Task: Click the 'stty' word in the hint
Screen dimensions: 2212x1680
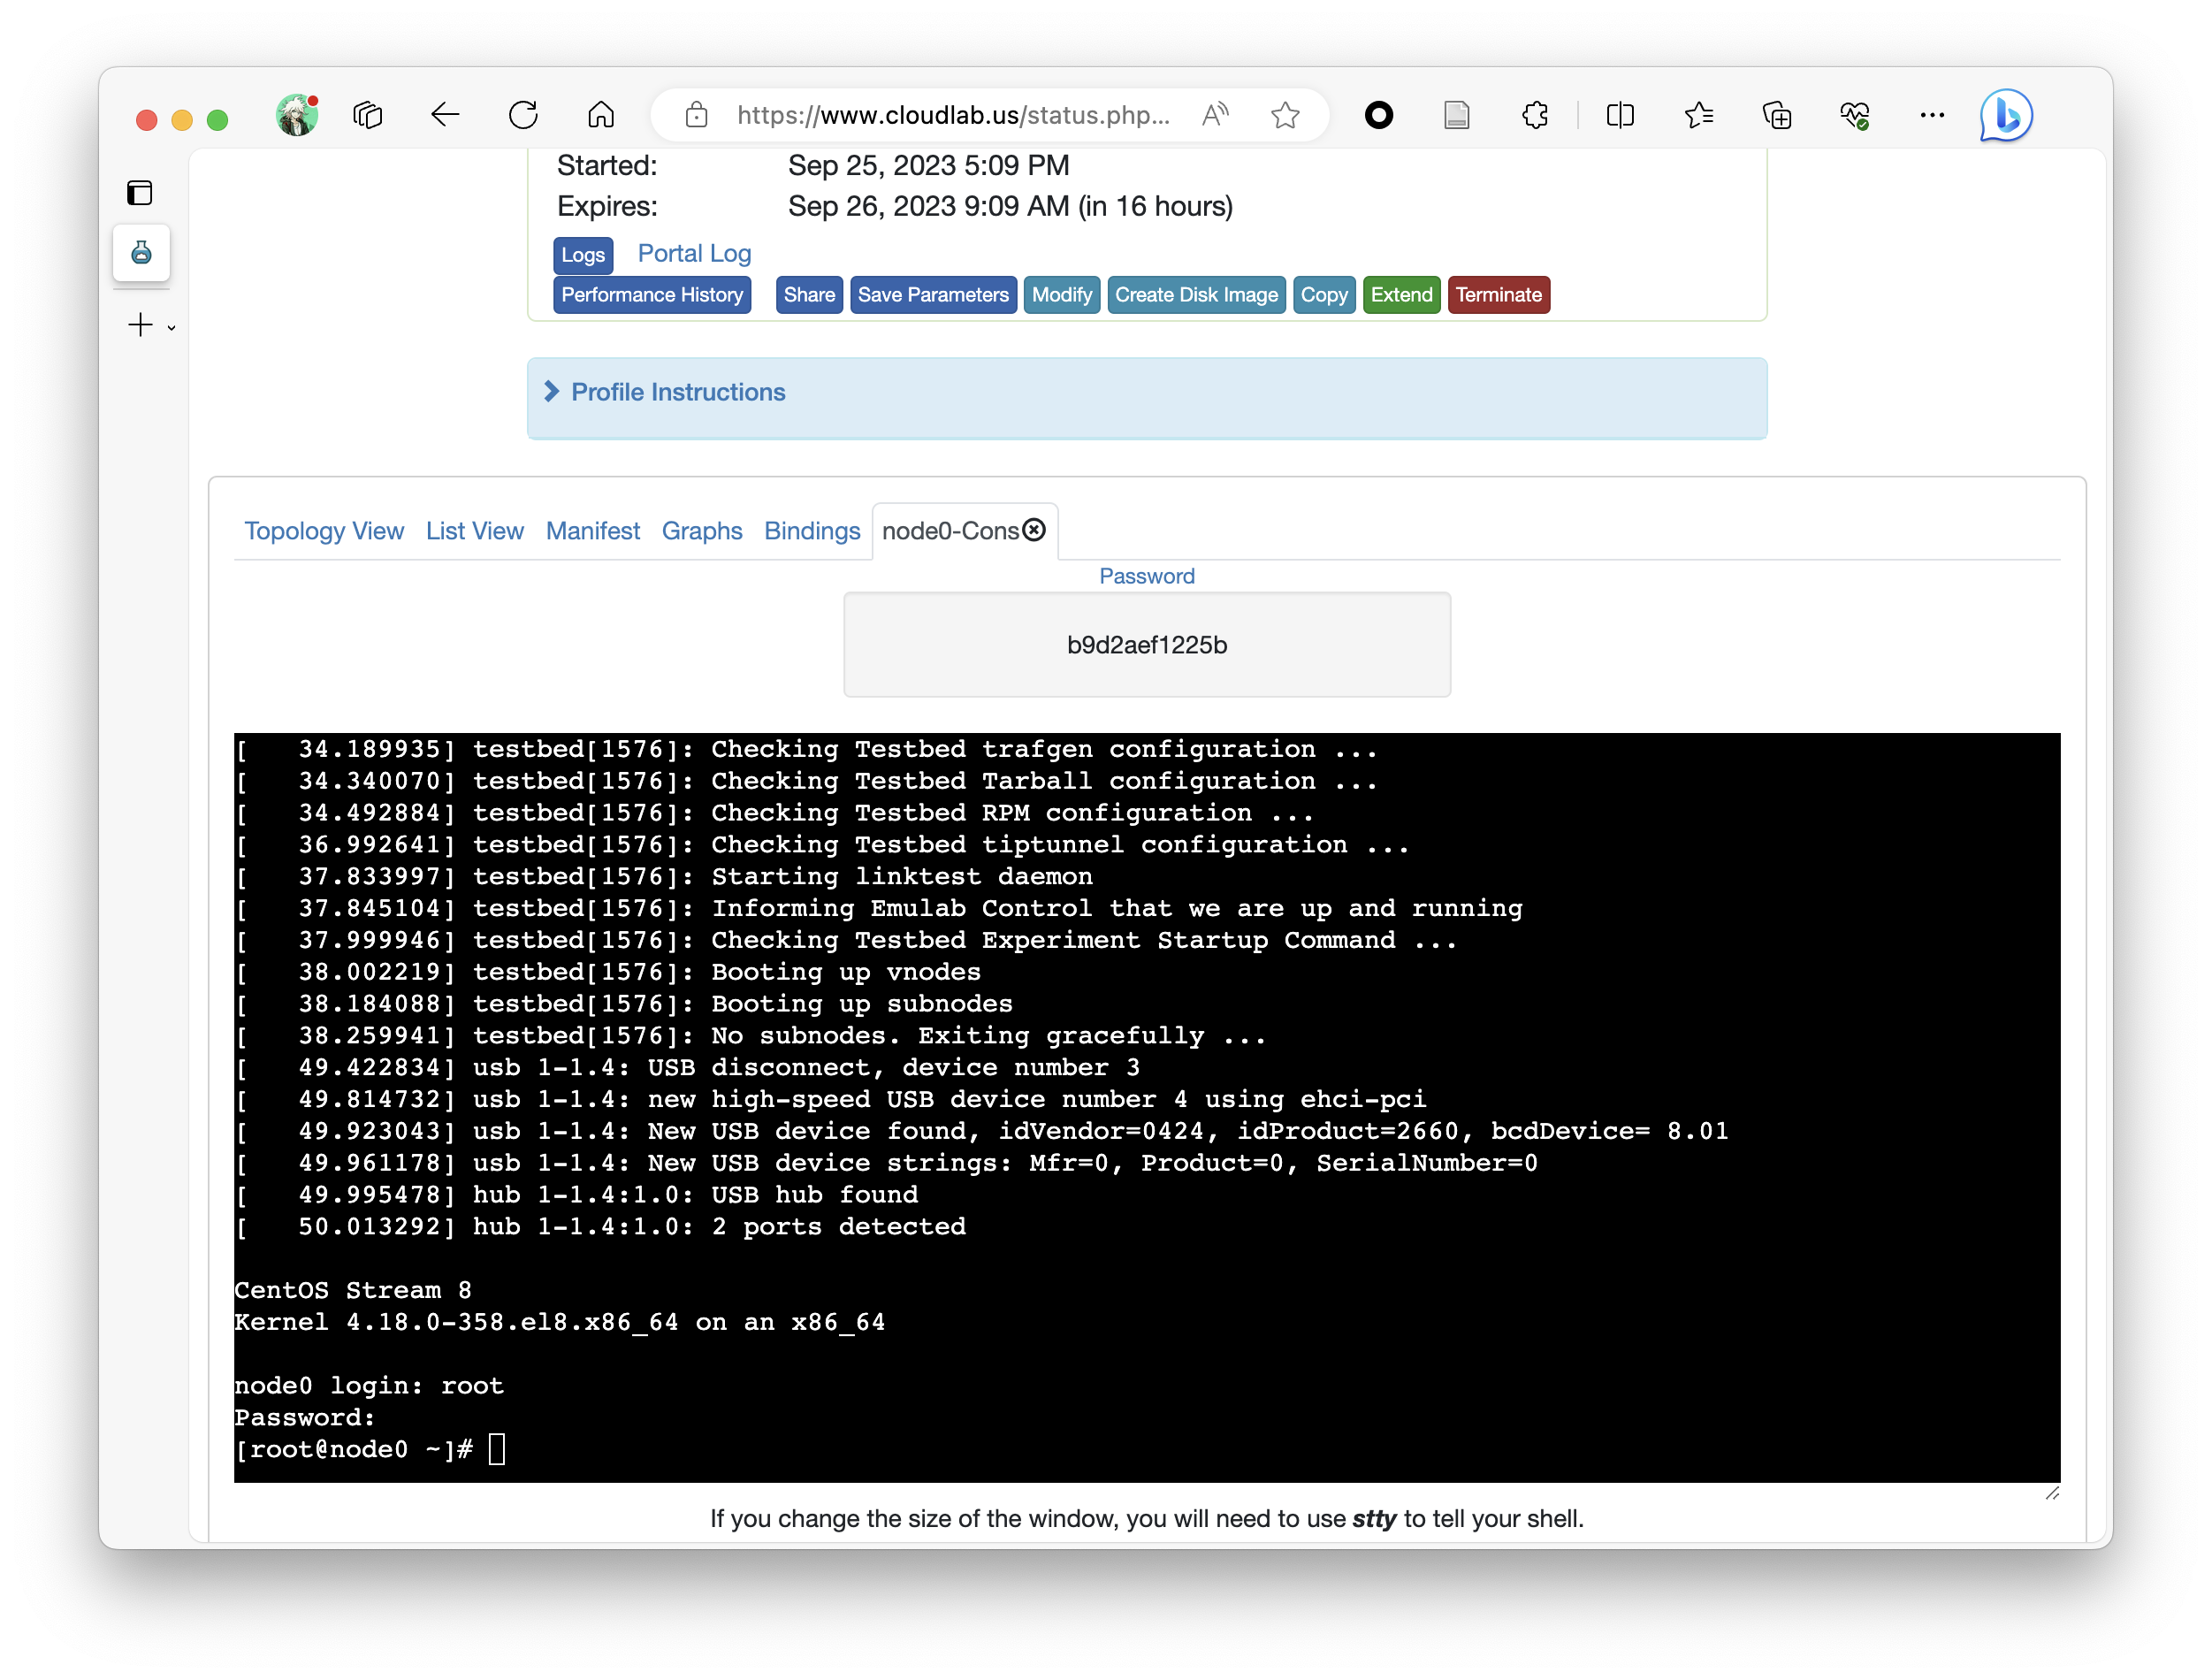Action: click(1374, 1519)
